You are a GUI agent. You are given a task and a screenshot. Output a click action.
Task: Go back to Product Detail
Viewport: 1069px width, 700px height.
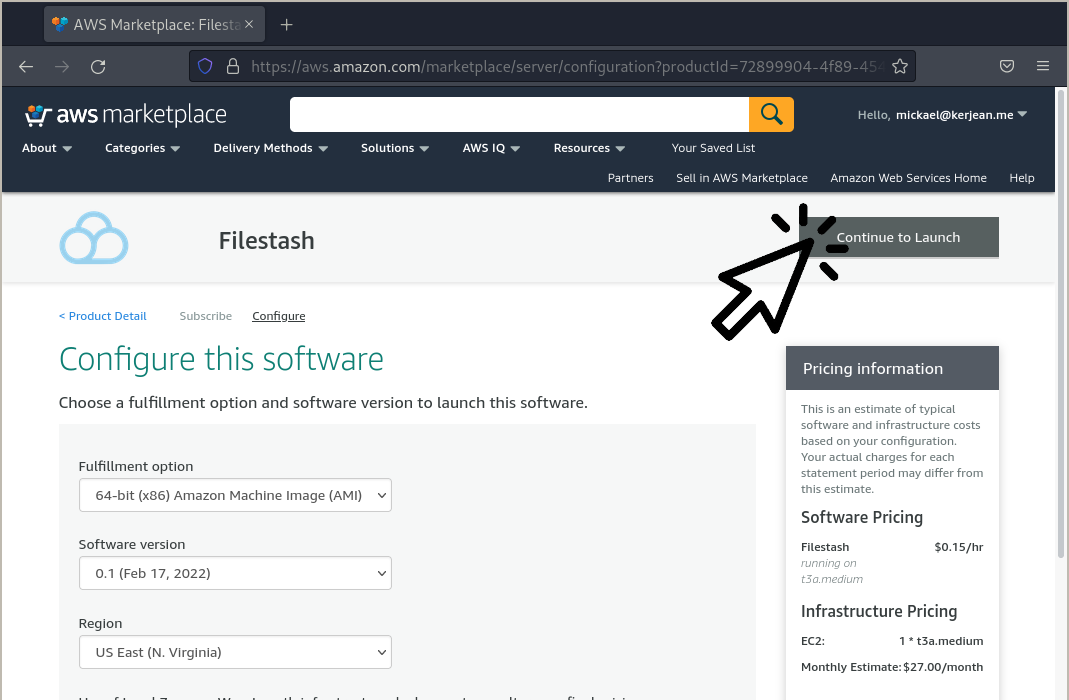click(x=102, y=316)
